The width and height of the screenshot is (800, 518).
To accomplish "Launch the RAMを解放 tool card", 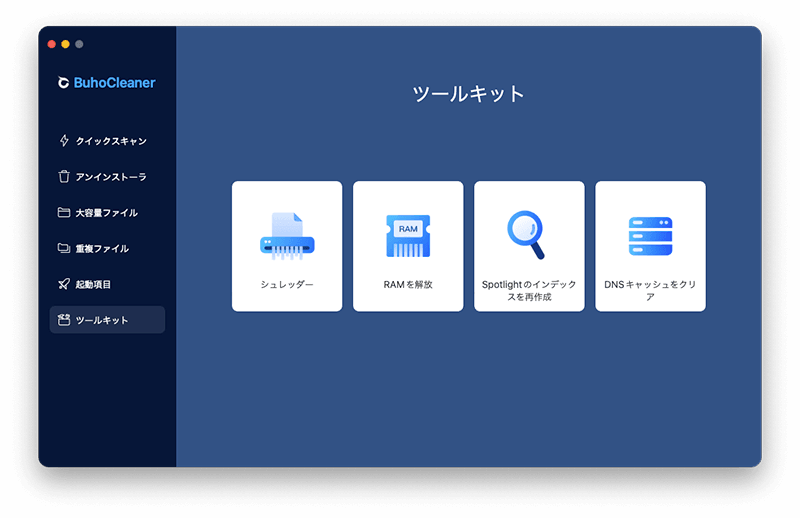I will tap(408, 246).
